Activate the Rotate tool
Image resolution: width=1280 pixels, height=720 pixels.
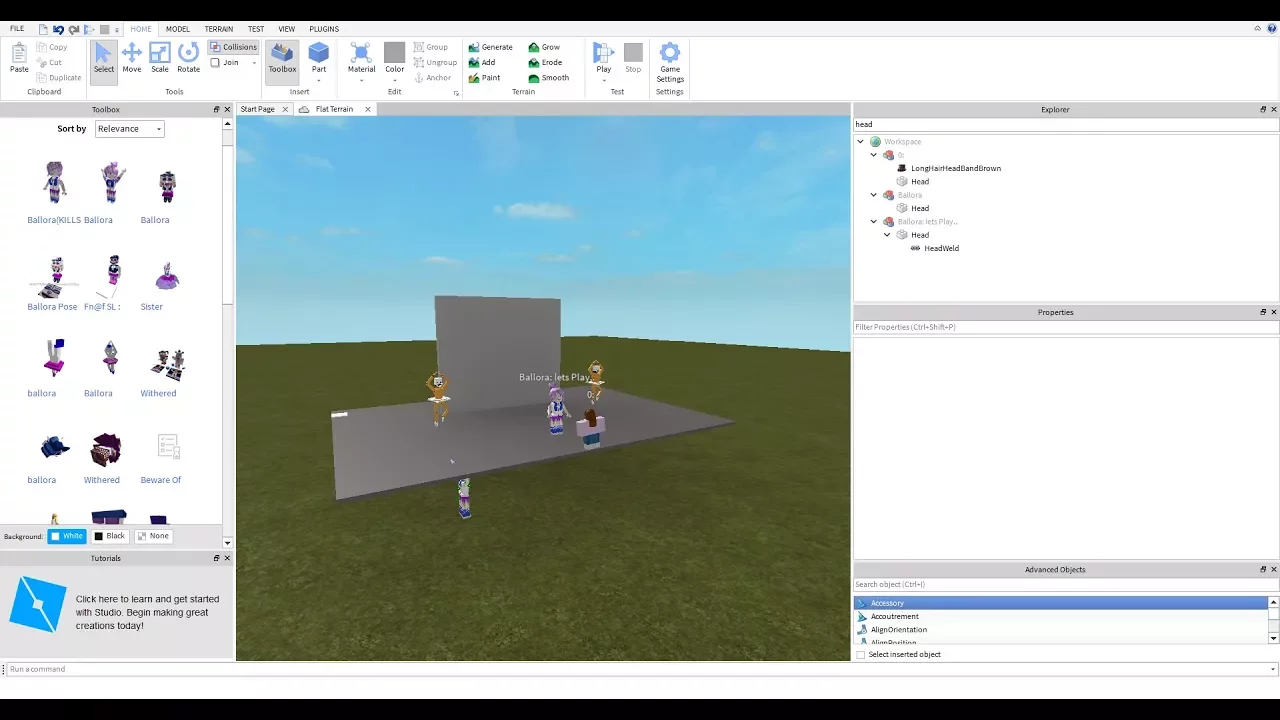click(x=188, y=58)
